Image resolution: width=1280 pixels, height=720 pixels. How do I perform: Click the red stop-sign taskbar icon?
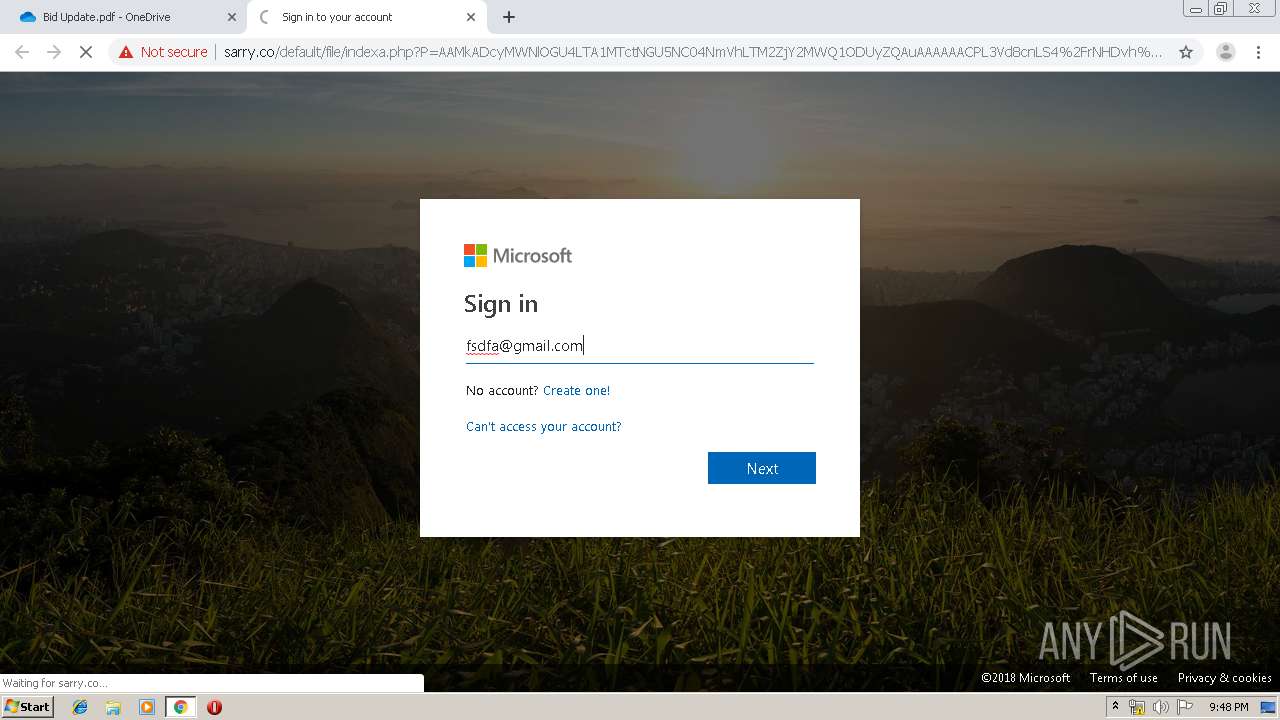[x=214, y=707]
